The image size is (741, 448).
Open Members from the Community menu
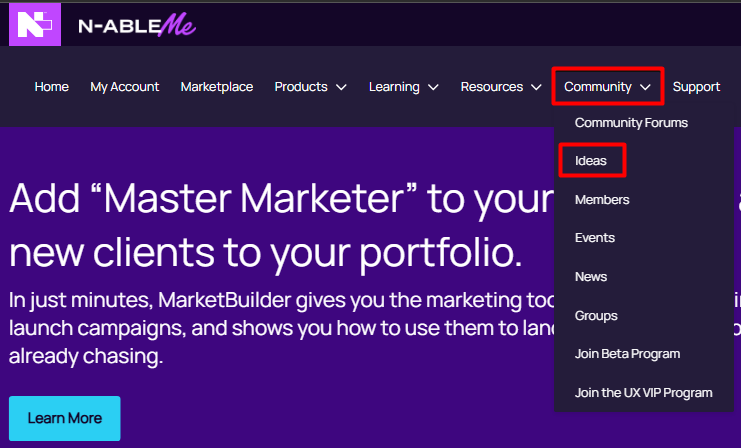(602, 200)
